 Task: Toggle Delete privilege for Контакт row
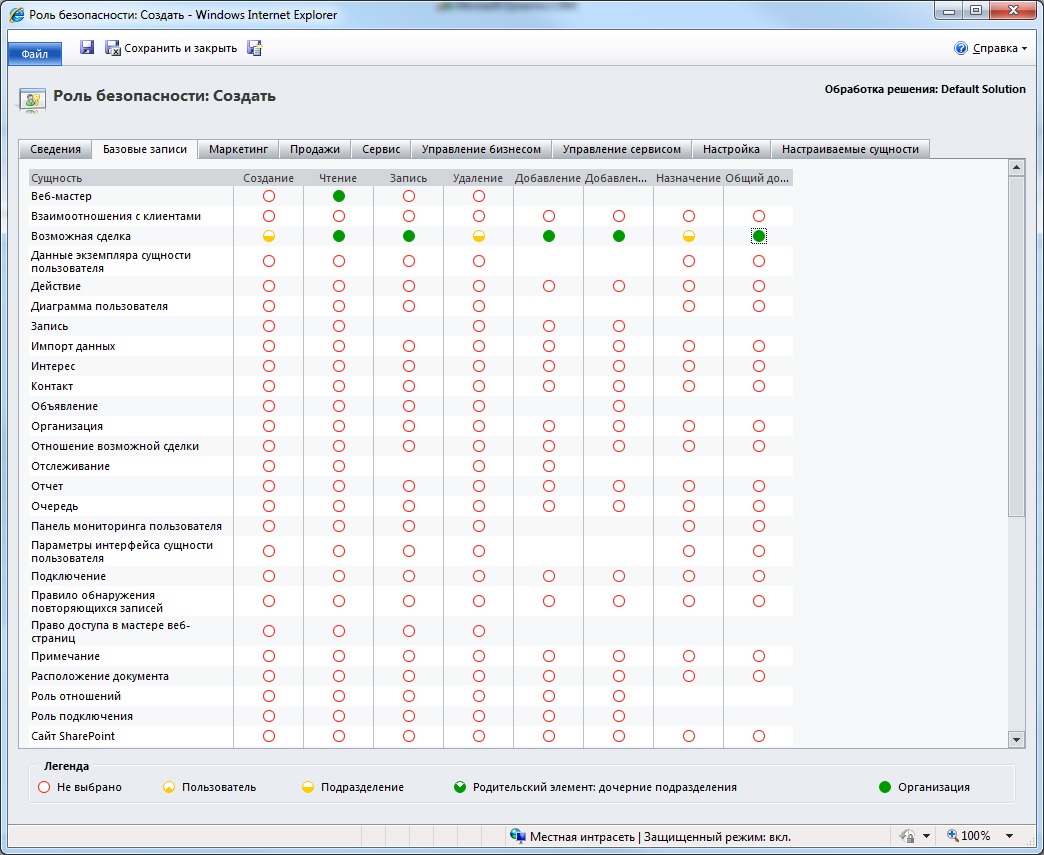point(479,386)
